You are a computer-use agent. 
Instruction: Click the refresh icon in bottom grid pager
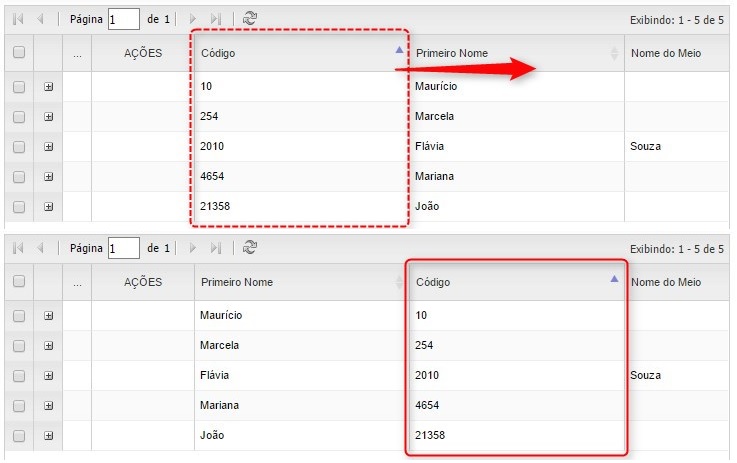(250, 248)
